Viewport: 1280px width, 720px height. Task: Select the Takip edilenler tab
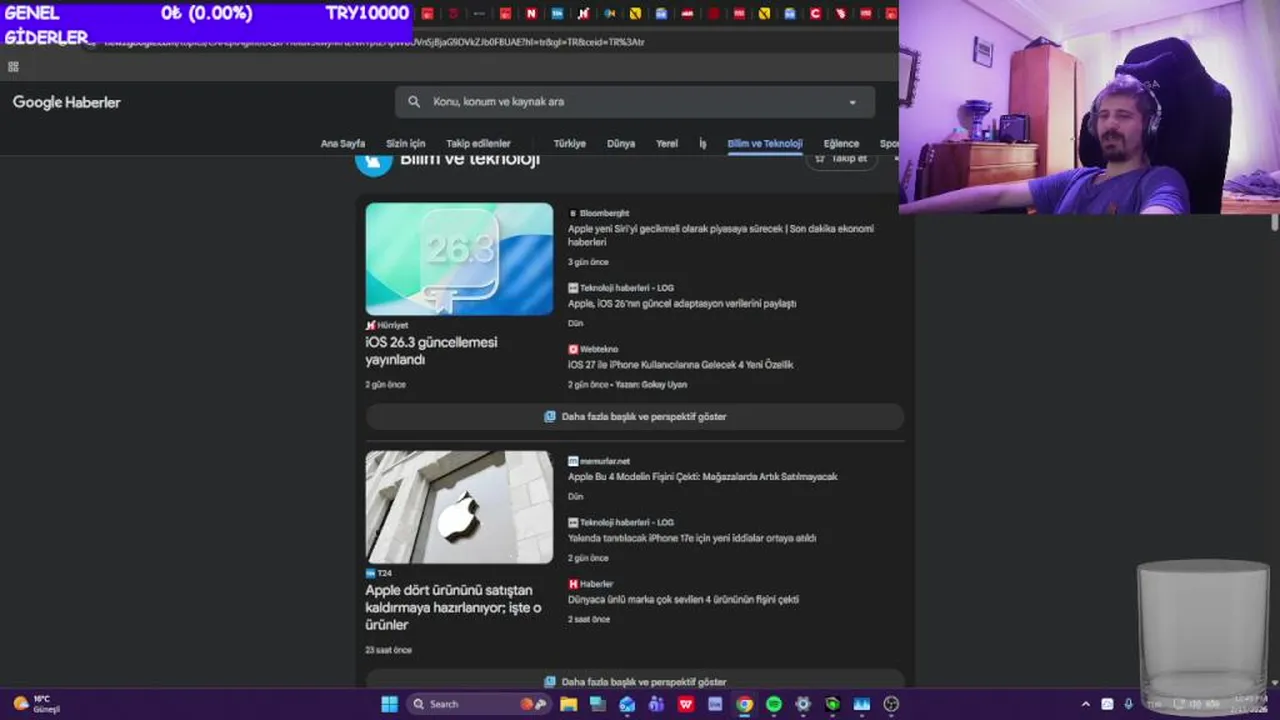tap(478, 143)
